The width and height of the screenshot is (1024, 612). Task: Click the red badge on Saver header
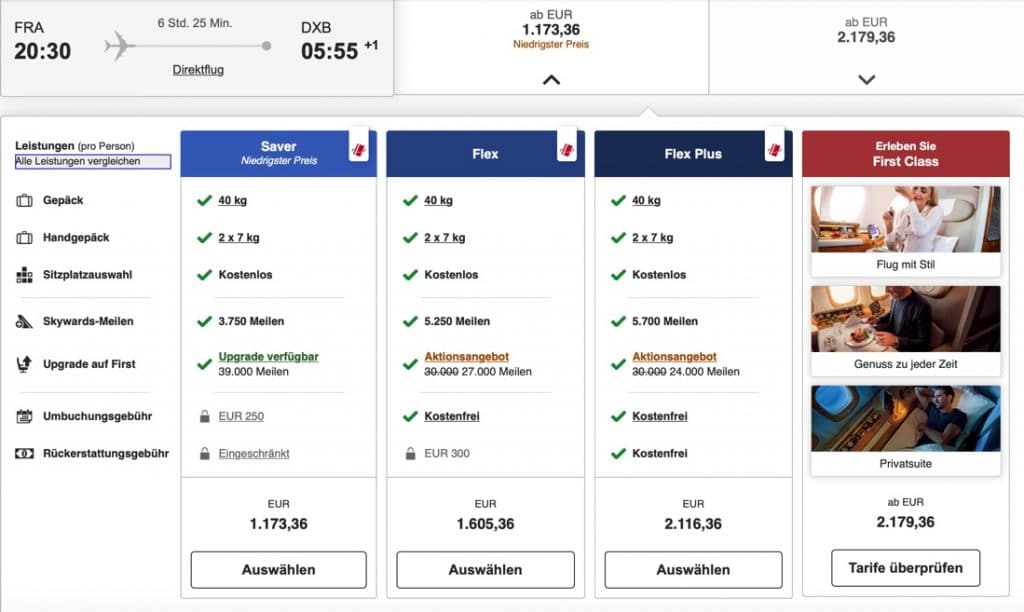click(359, 150)
